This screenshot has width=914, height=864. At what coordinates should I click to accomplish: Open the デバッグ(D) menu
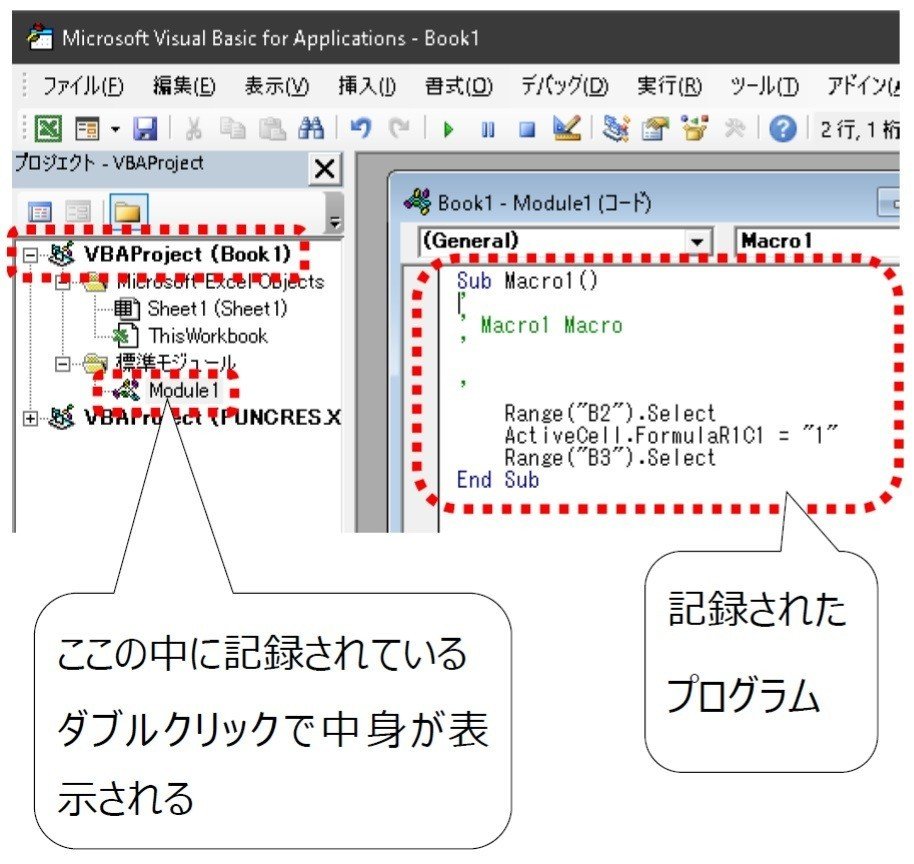tap(565, 86)
